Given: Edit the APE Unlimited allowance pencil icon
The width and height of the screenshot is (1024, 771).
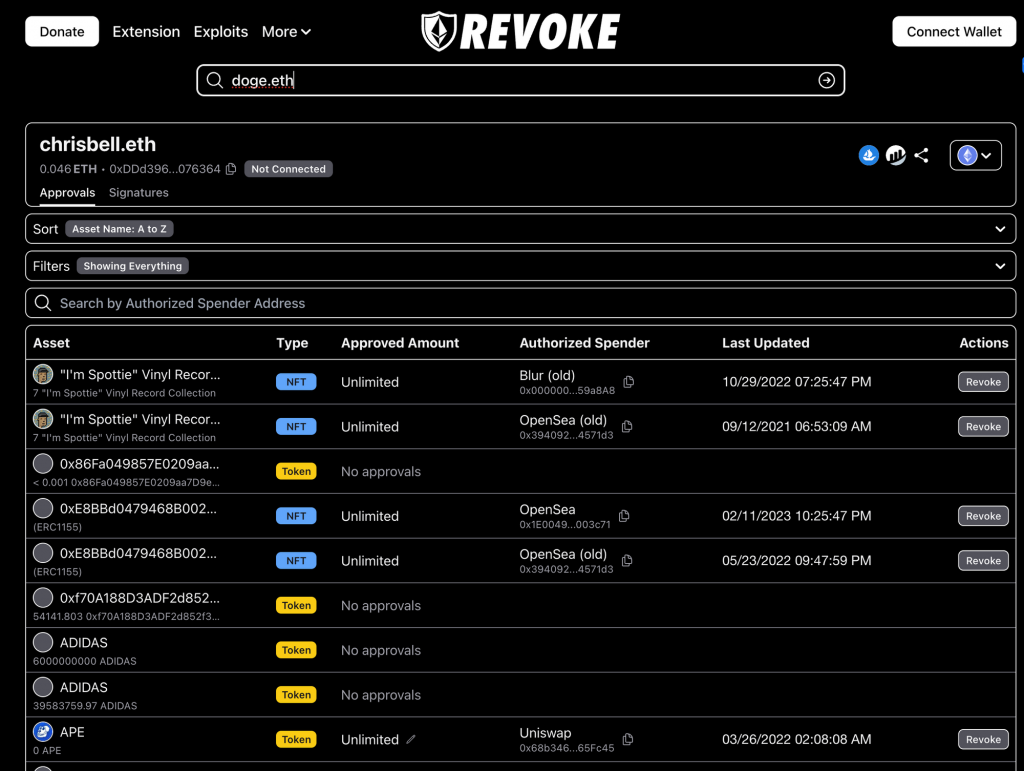Looking at the screenshot, I should pyautogui.click(x=411, y=739).
